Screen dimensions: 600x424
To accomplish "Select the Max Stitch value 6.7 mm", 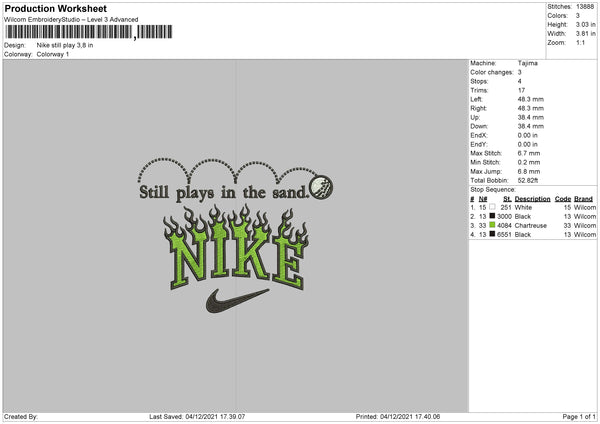I will pos(529,153).
